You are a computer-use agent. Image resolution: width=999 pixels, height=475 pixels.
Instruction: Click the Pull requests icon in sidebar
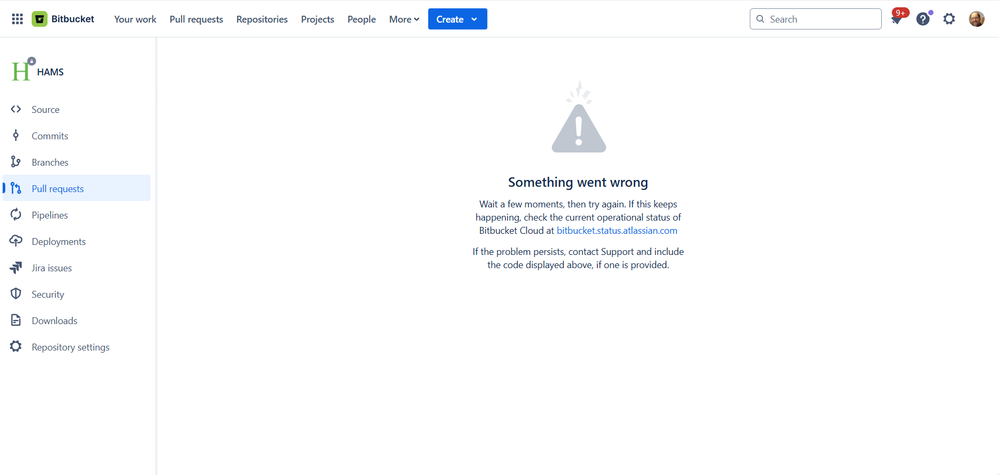[16, 188]
